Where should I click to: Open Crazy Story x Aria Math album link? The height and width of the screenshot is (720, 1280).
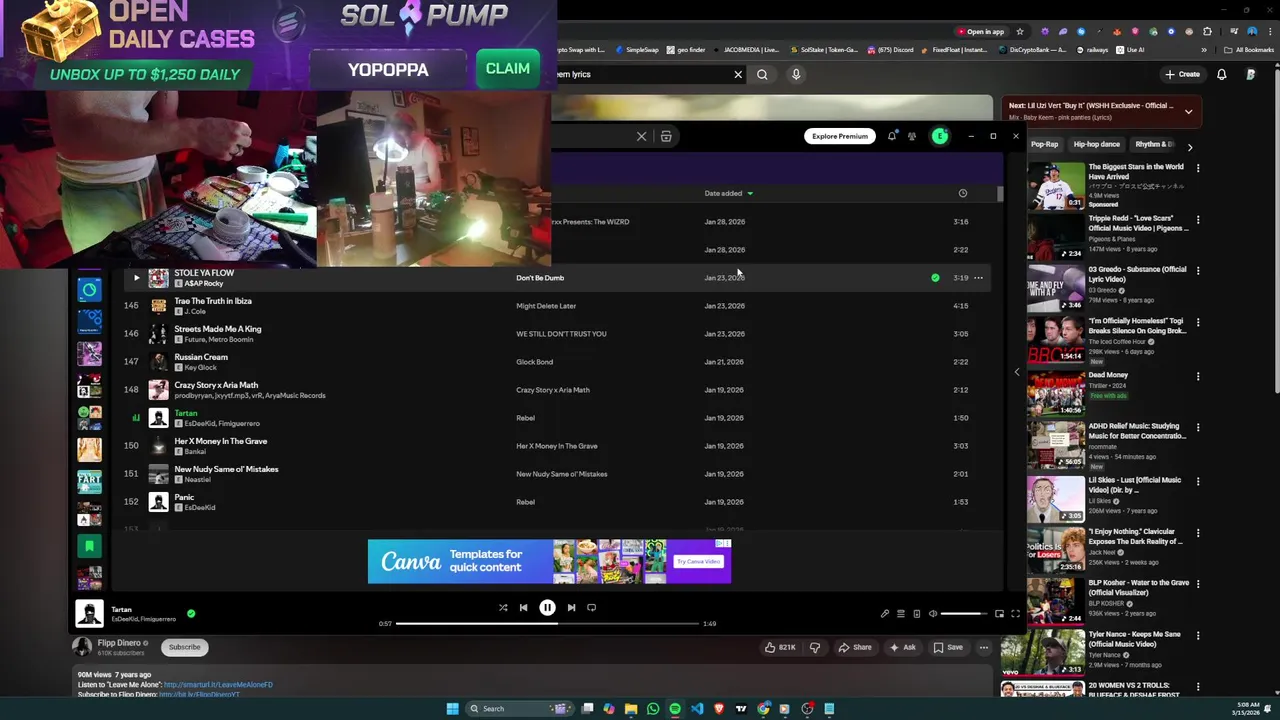coord(553,390)
